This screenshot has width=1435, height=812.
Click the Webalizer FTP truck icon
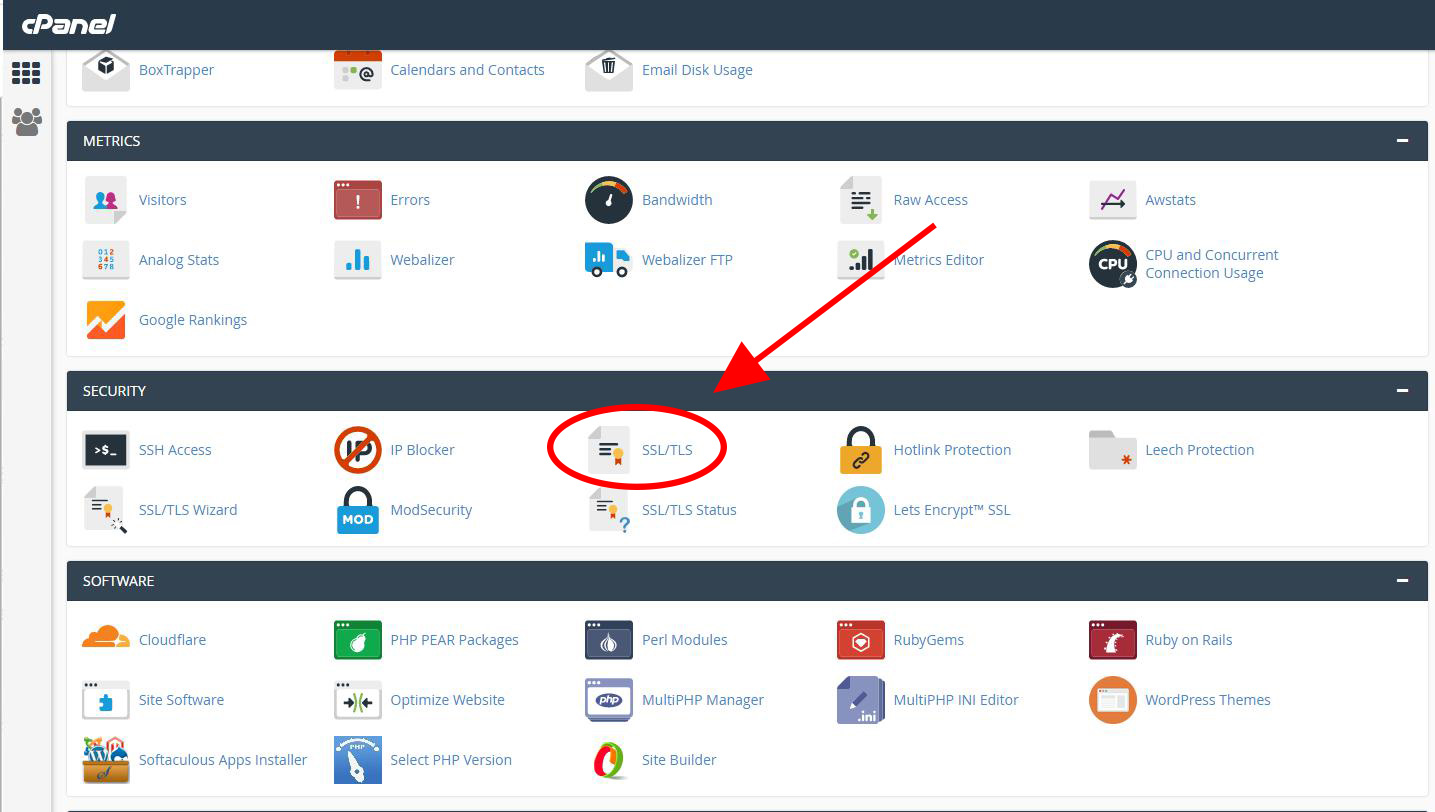(609, 260)
